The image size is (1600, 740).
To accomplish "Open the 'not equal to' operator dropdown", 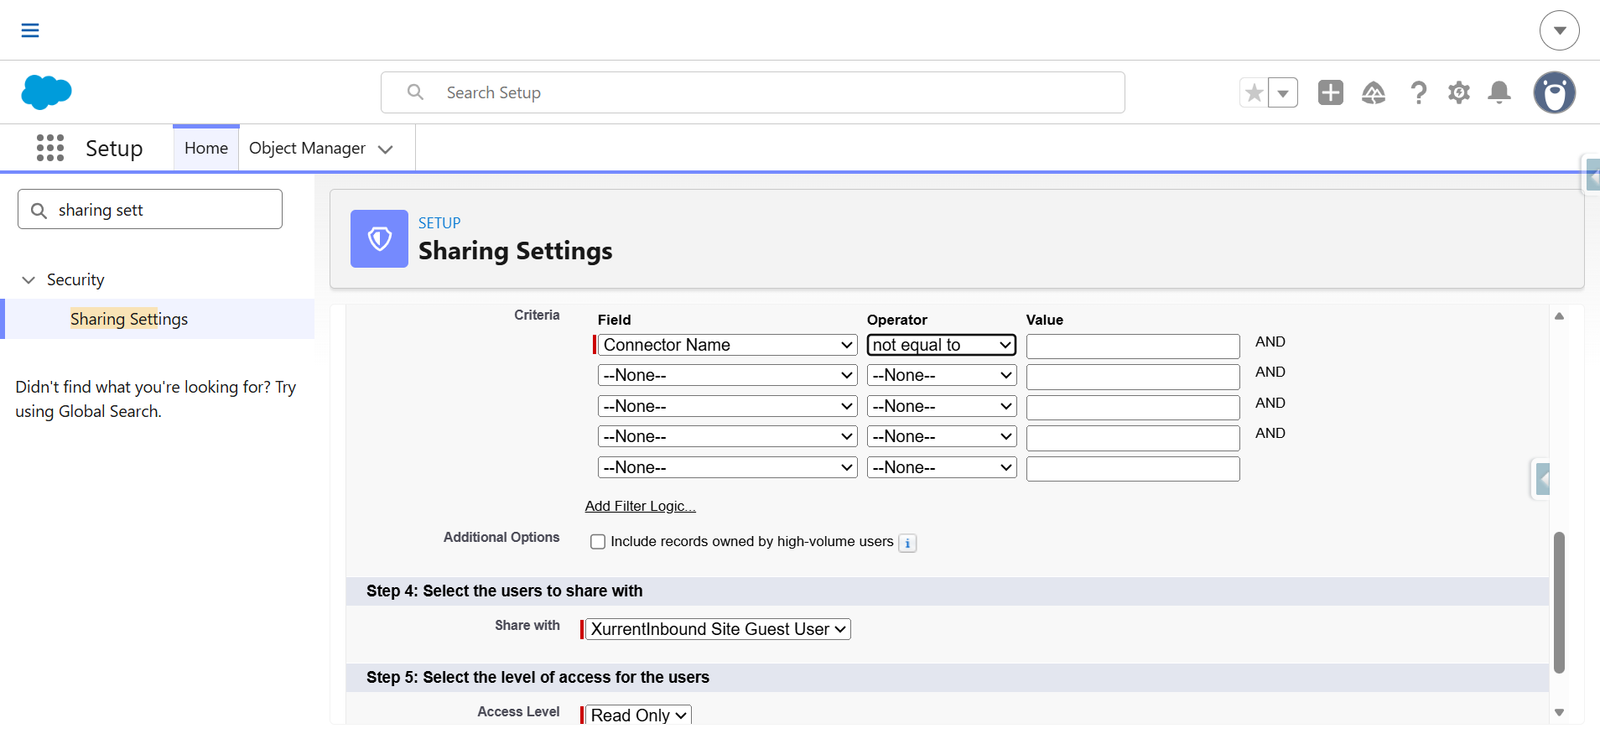I will click(x=941, y=345).
